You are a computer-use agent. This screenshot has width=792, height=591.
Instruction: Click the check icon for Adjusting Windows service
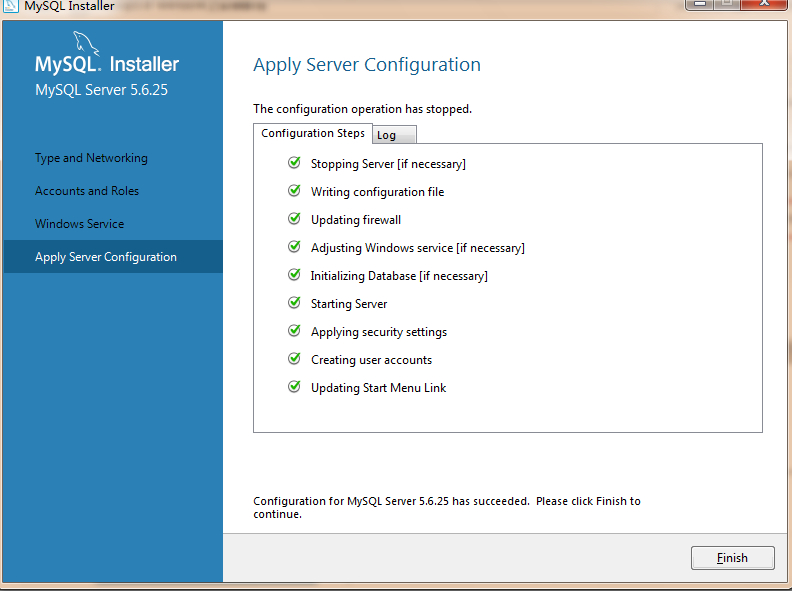click(x=294, y=247)
